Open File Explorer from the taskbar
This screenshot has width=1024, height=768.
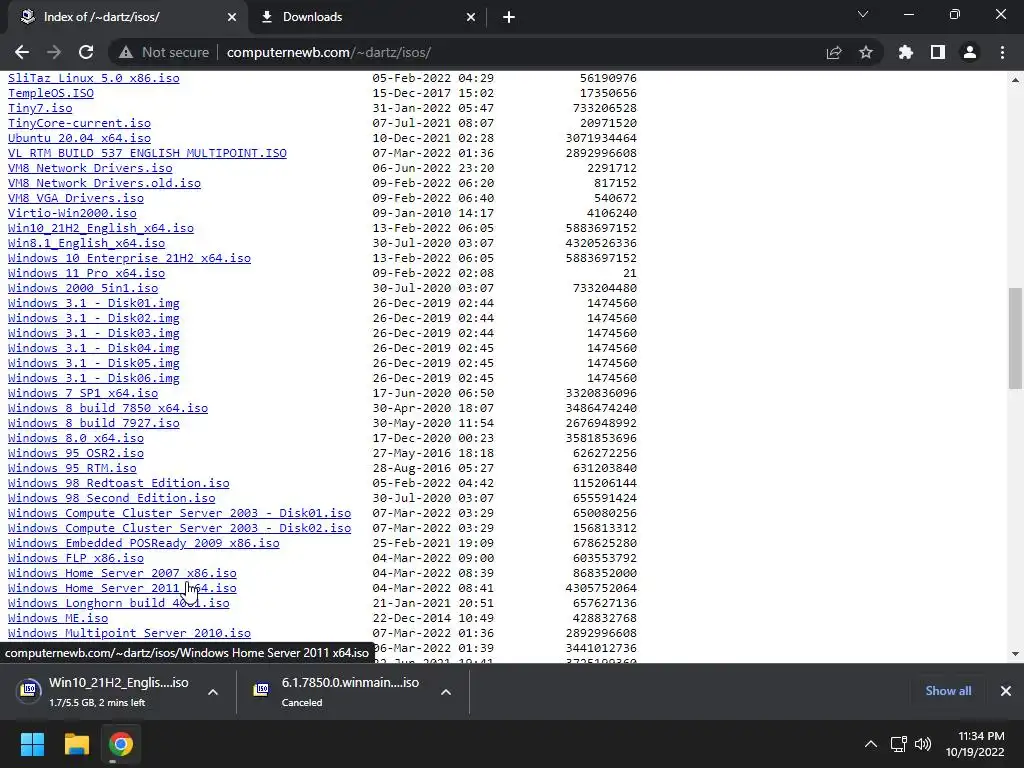[x=76, y=744]
